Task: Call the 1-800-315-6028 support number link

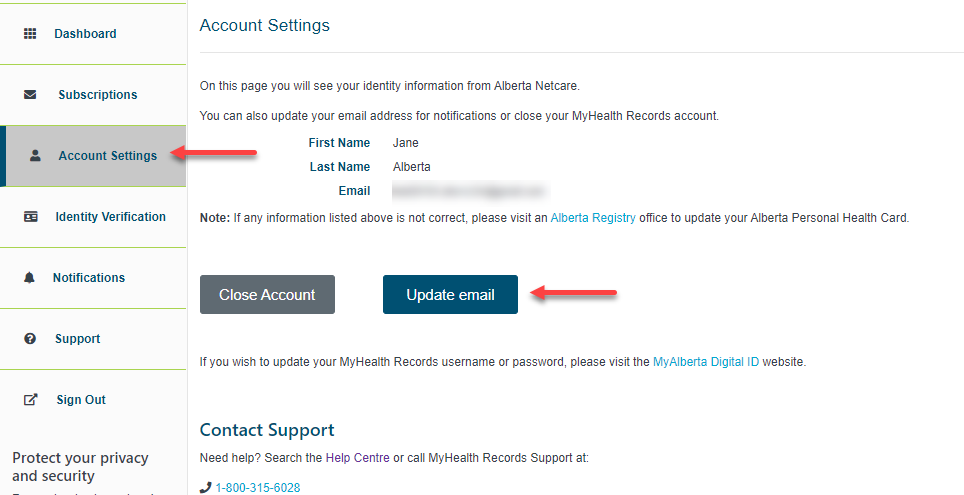Action: (257, 488)
